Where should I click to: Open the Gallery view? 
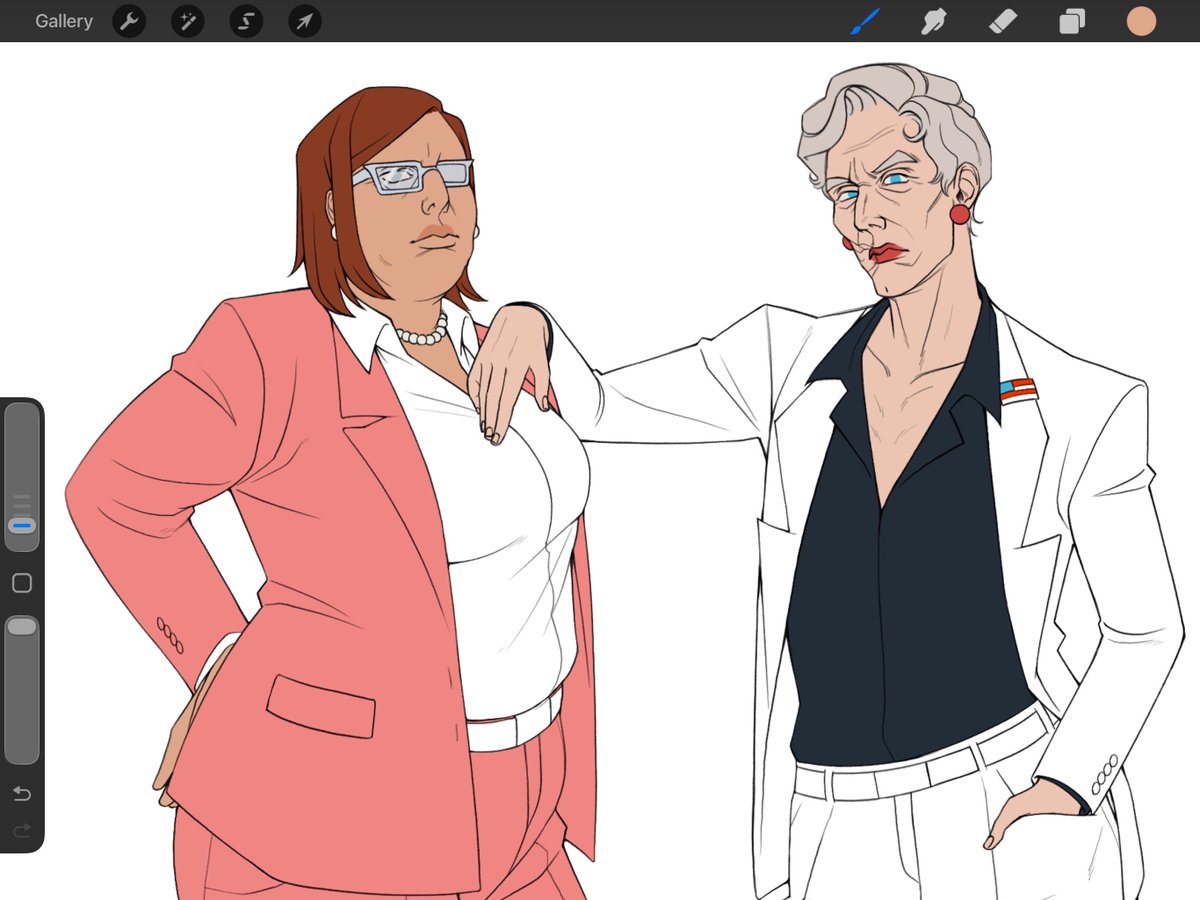pyautogui.click(x=64, y=21)
